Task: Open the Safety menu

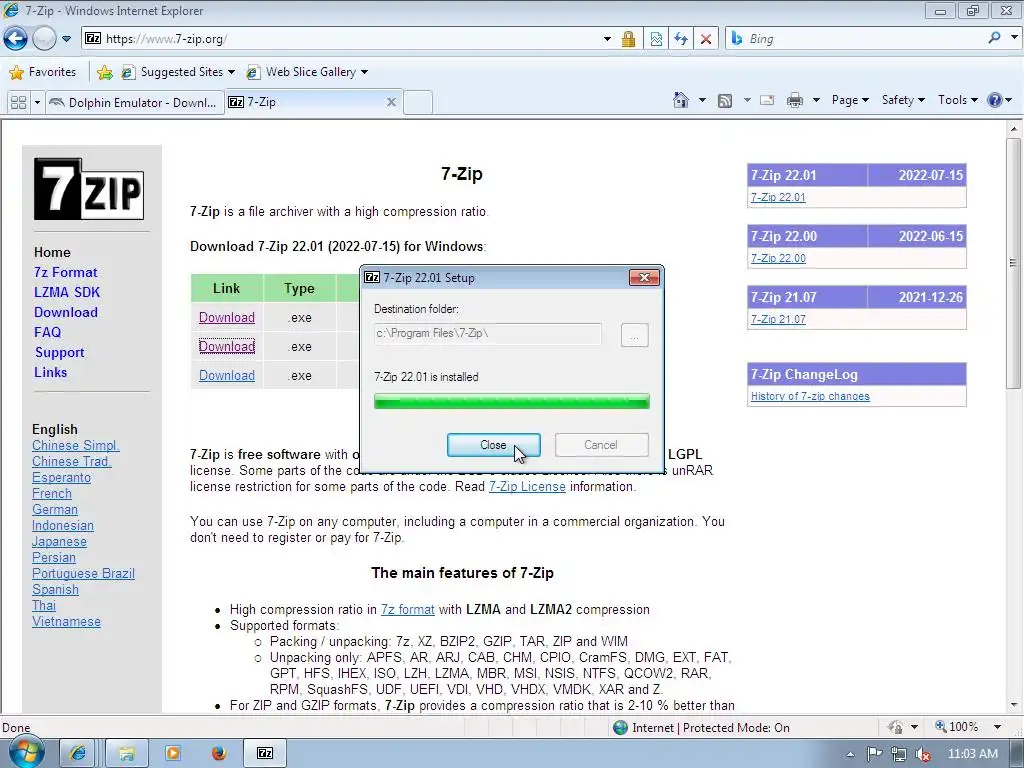Action: pos(903,100)
